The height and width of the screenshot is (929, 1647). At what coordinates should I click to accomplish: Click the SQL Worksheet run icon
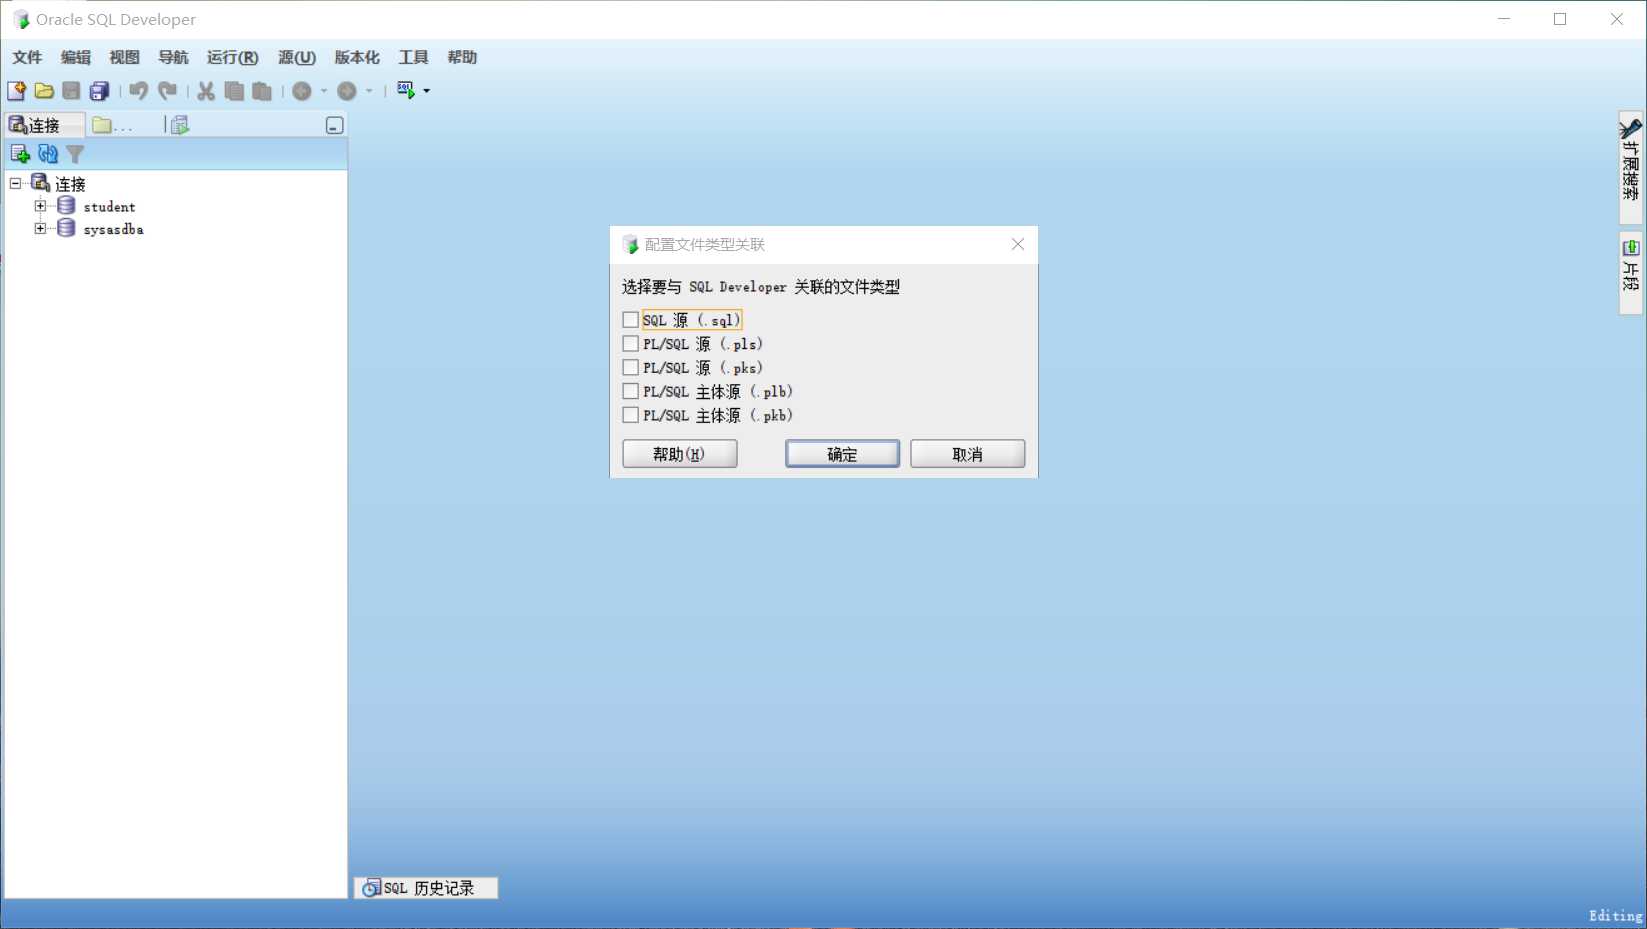point(406,90)
